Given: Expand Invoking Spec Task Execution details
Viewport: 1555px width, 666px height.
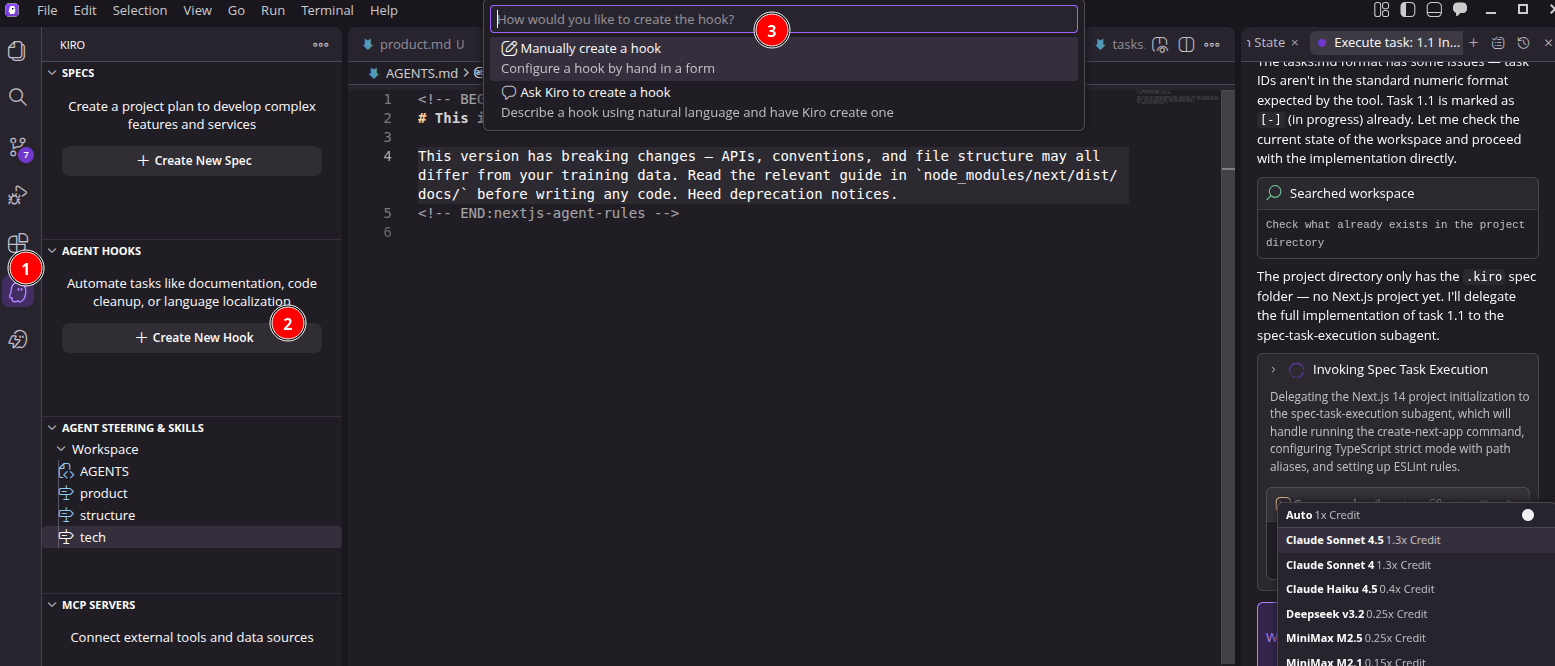Looking at the screenshot, I should (1273, 370).
